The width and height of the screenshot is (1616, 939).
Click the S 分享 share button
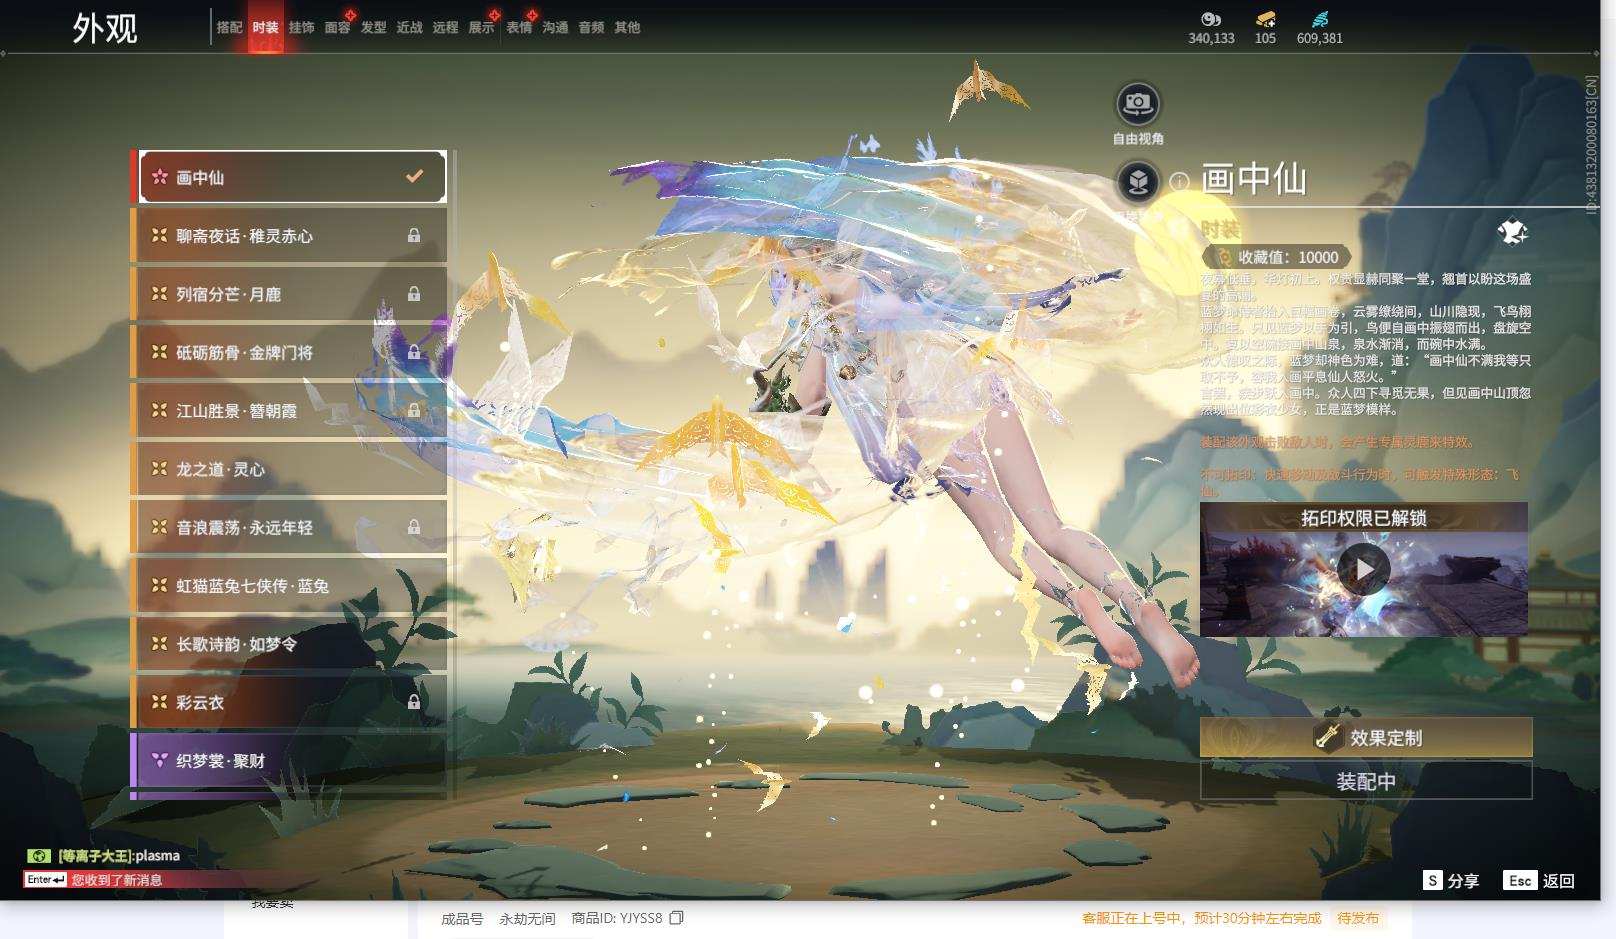1451,881
